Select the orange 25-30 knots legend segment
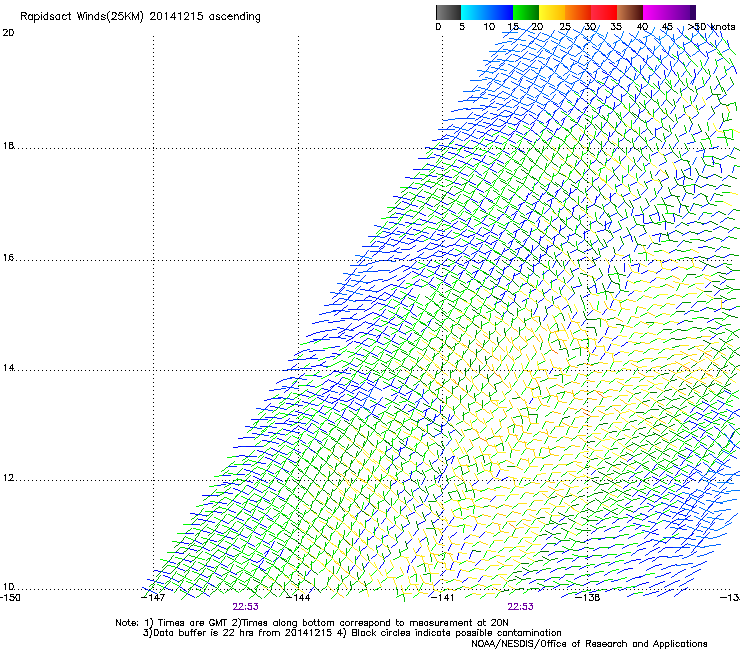 [578, 12]
